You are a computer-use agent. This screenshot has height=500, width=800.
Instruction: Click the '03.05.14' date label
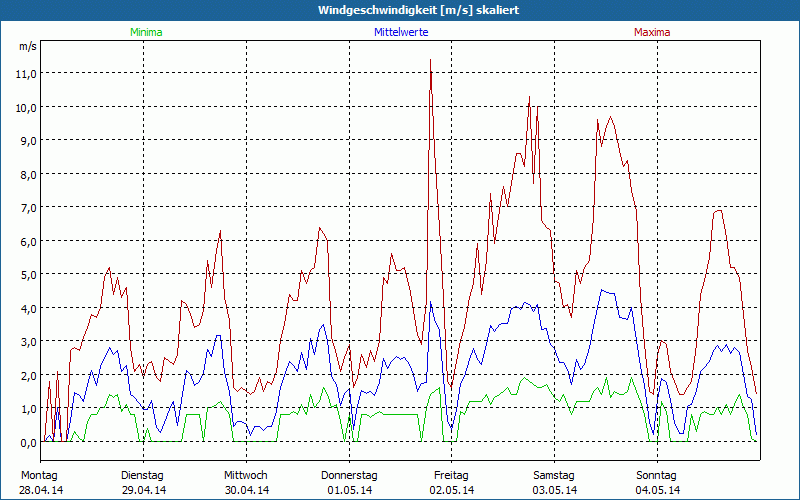(x=555, y=490)
